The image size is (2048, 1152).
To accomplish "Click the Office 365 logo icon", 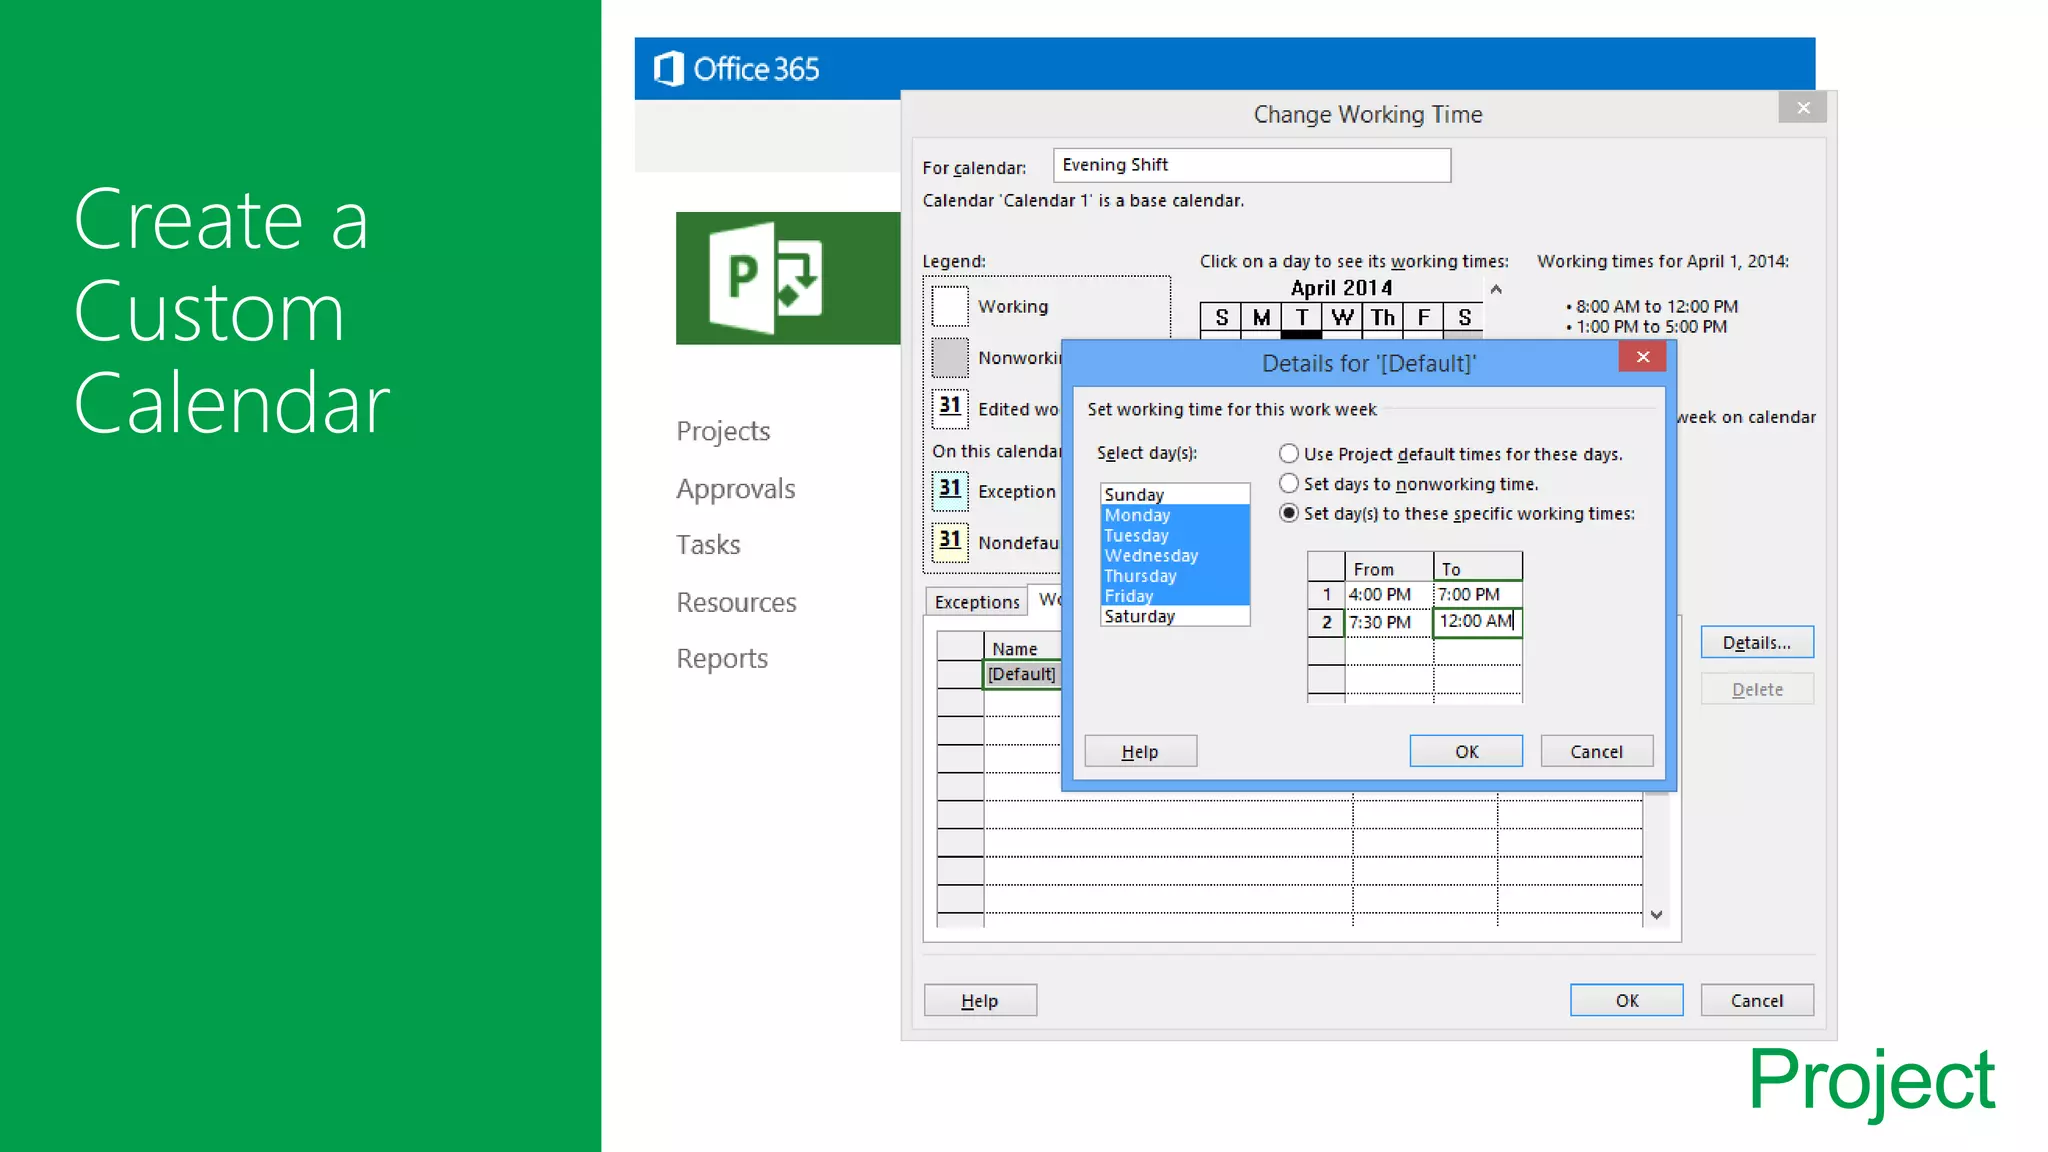I will point(668,69).
